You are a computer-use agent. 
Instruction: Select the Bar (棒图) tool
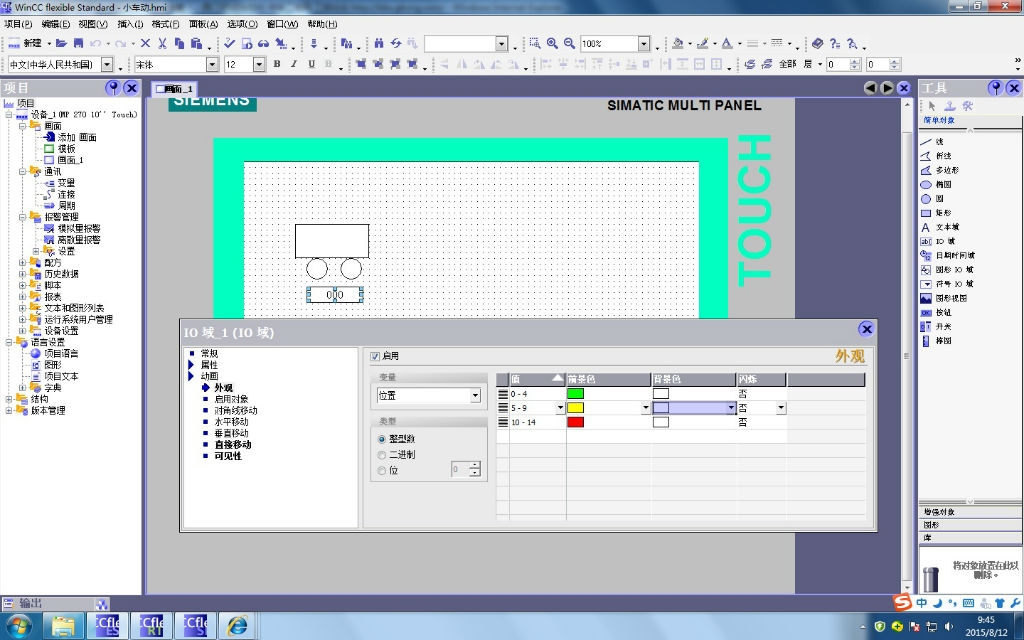point(935,341)
